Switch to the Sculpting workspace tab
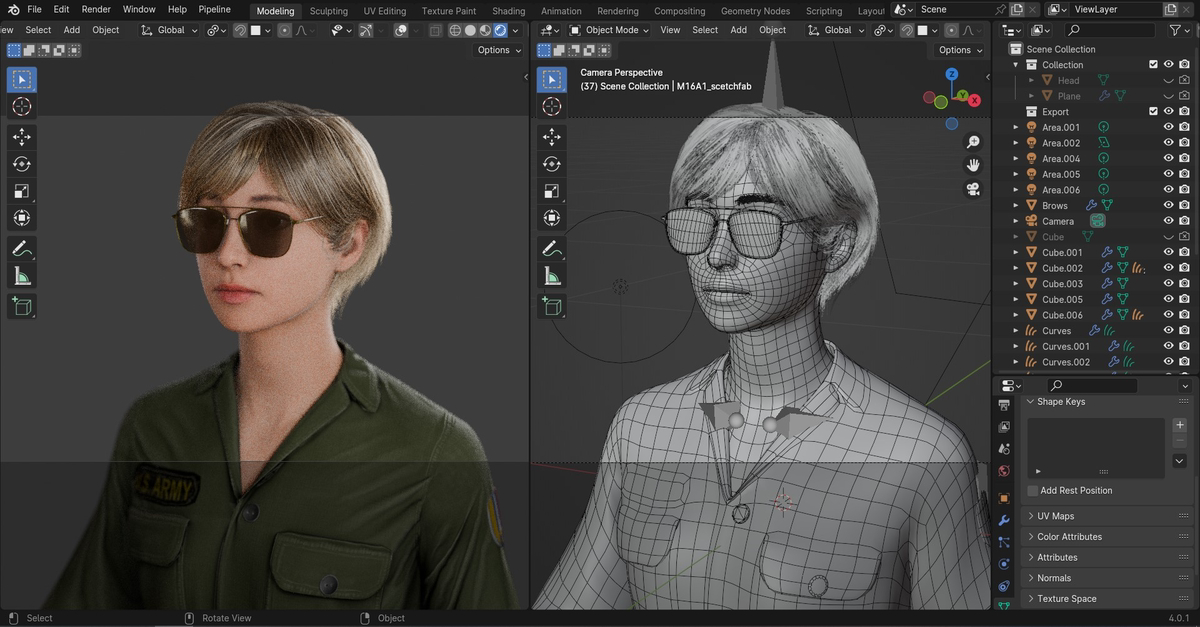Screen dimensions: 1200x627 click(329, 11)
